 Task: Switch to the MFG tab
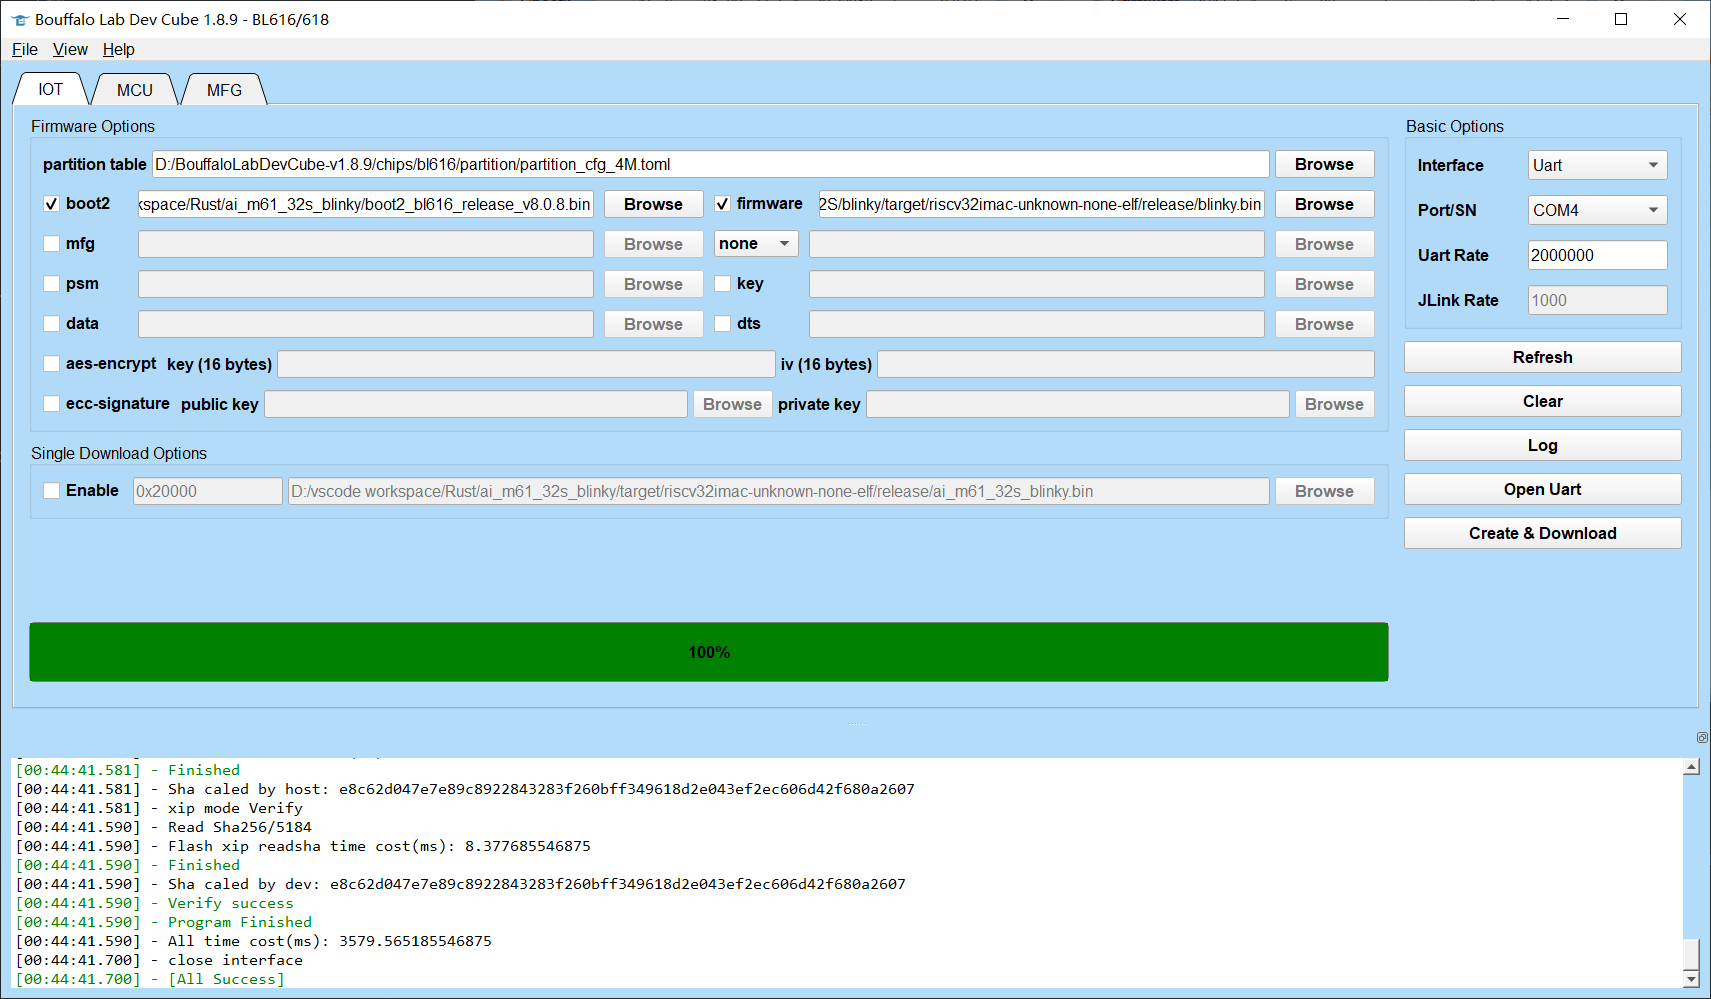click(224, 90)
